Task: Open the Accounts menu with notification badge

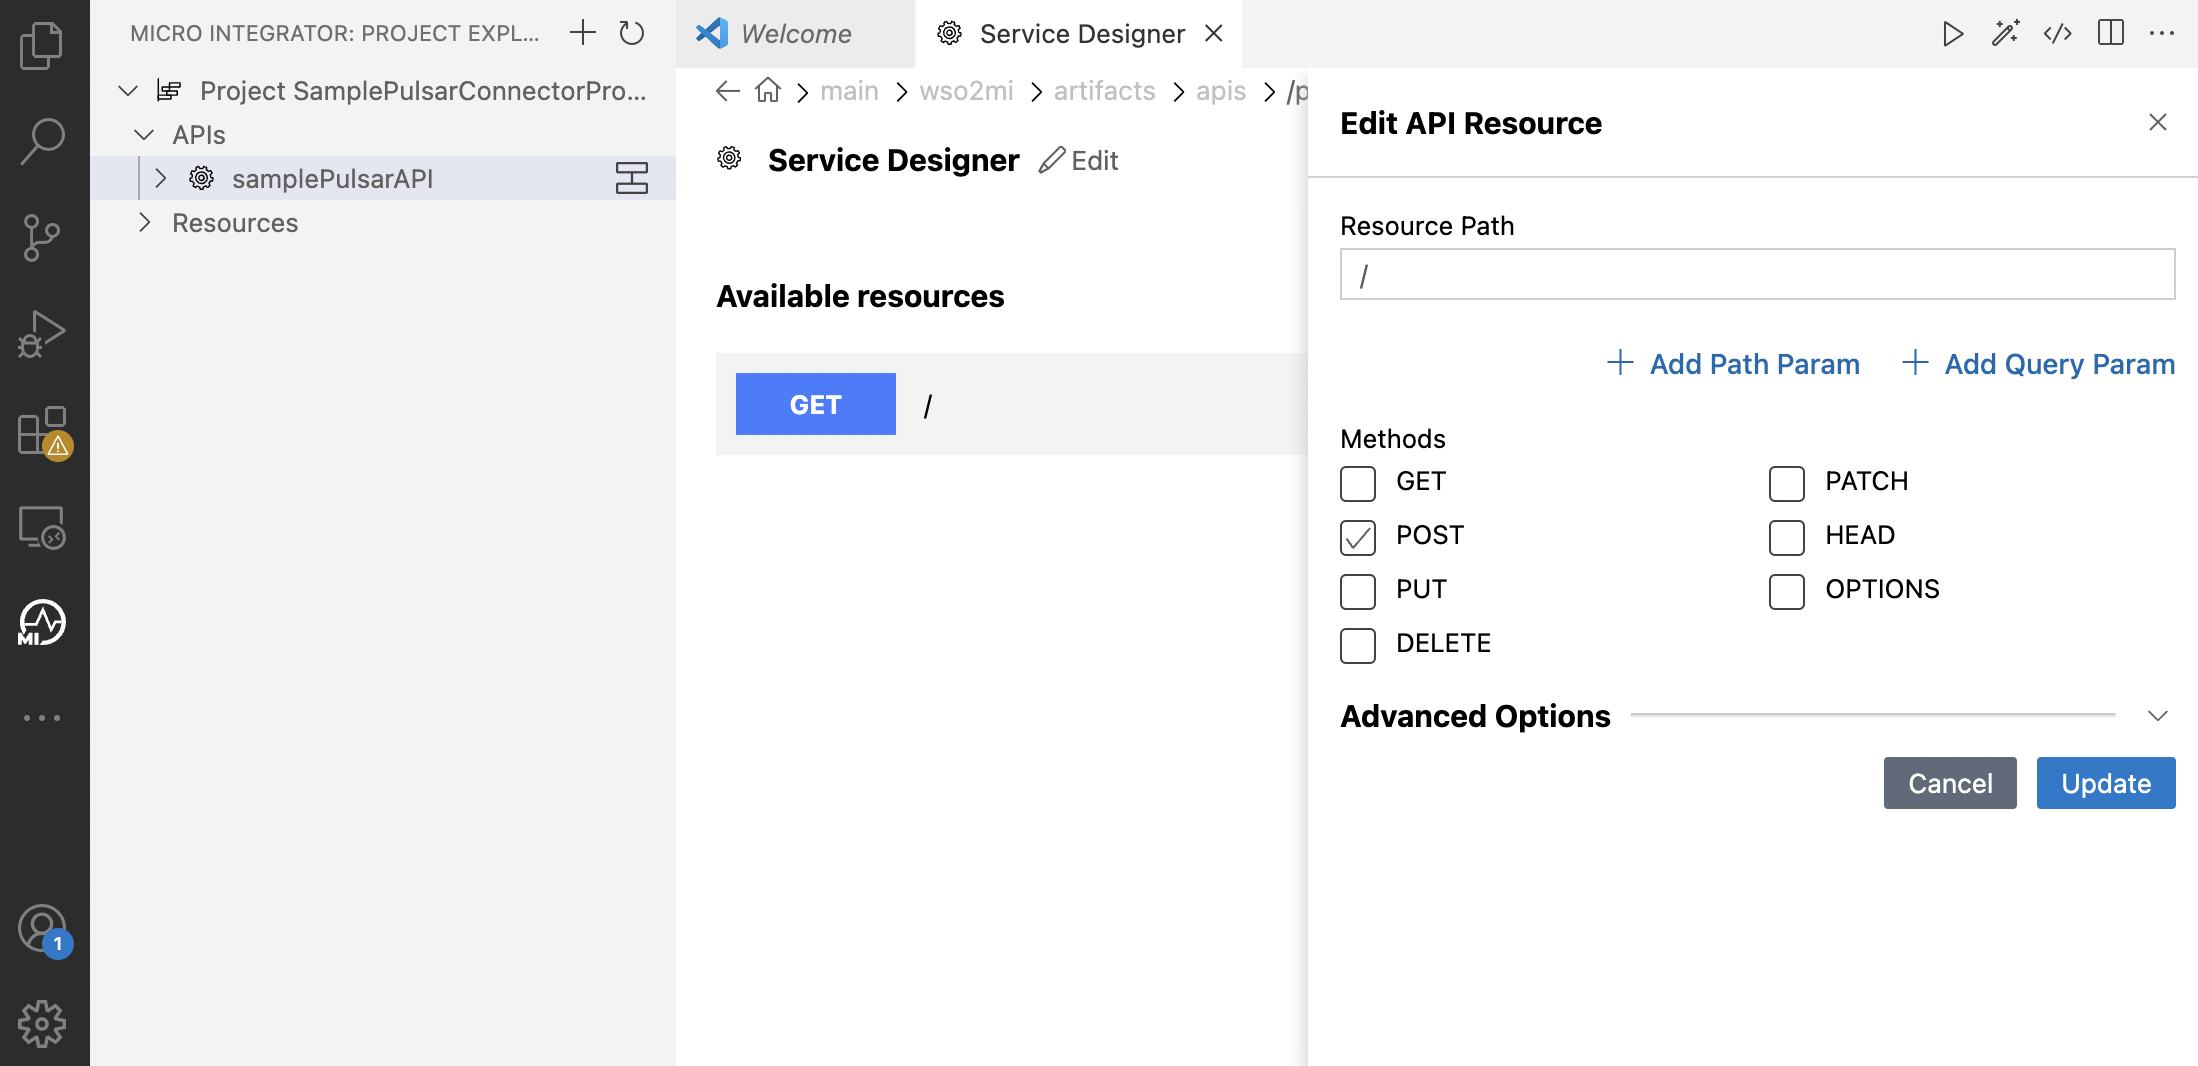Action: point(44,931)
